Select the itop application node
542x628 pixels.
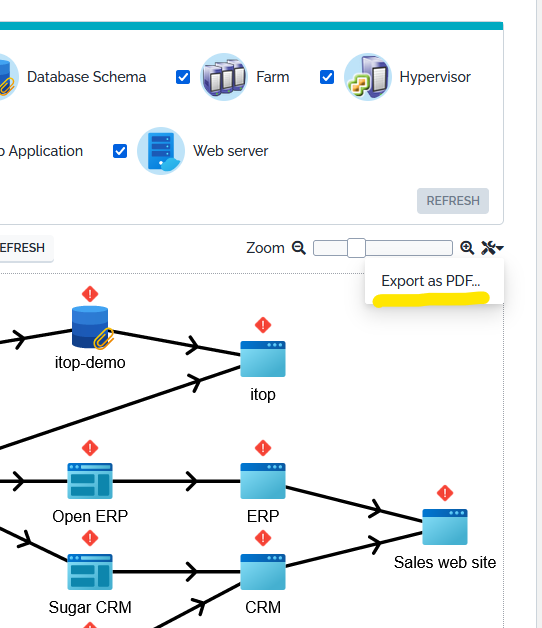263,359
